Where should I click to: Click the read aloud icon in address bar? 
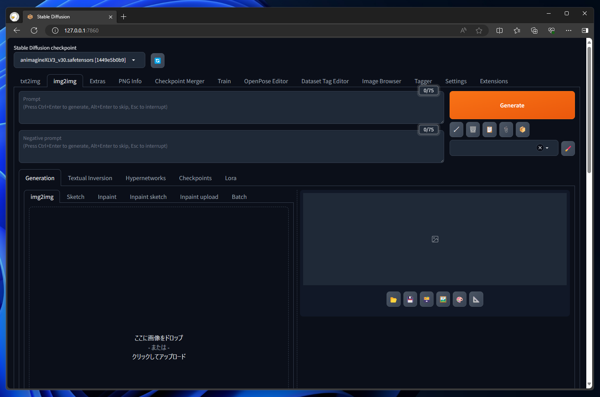pos(463,30)
